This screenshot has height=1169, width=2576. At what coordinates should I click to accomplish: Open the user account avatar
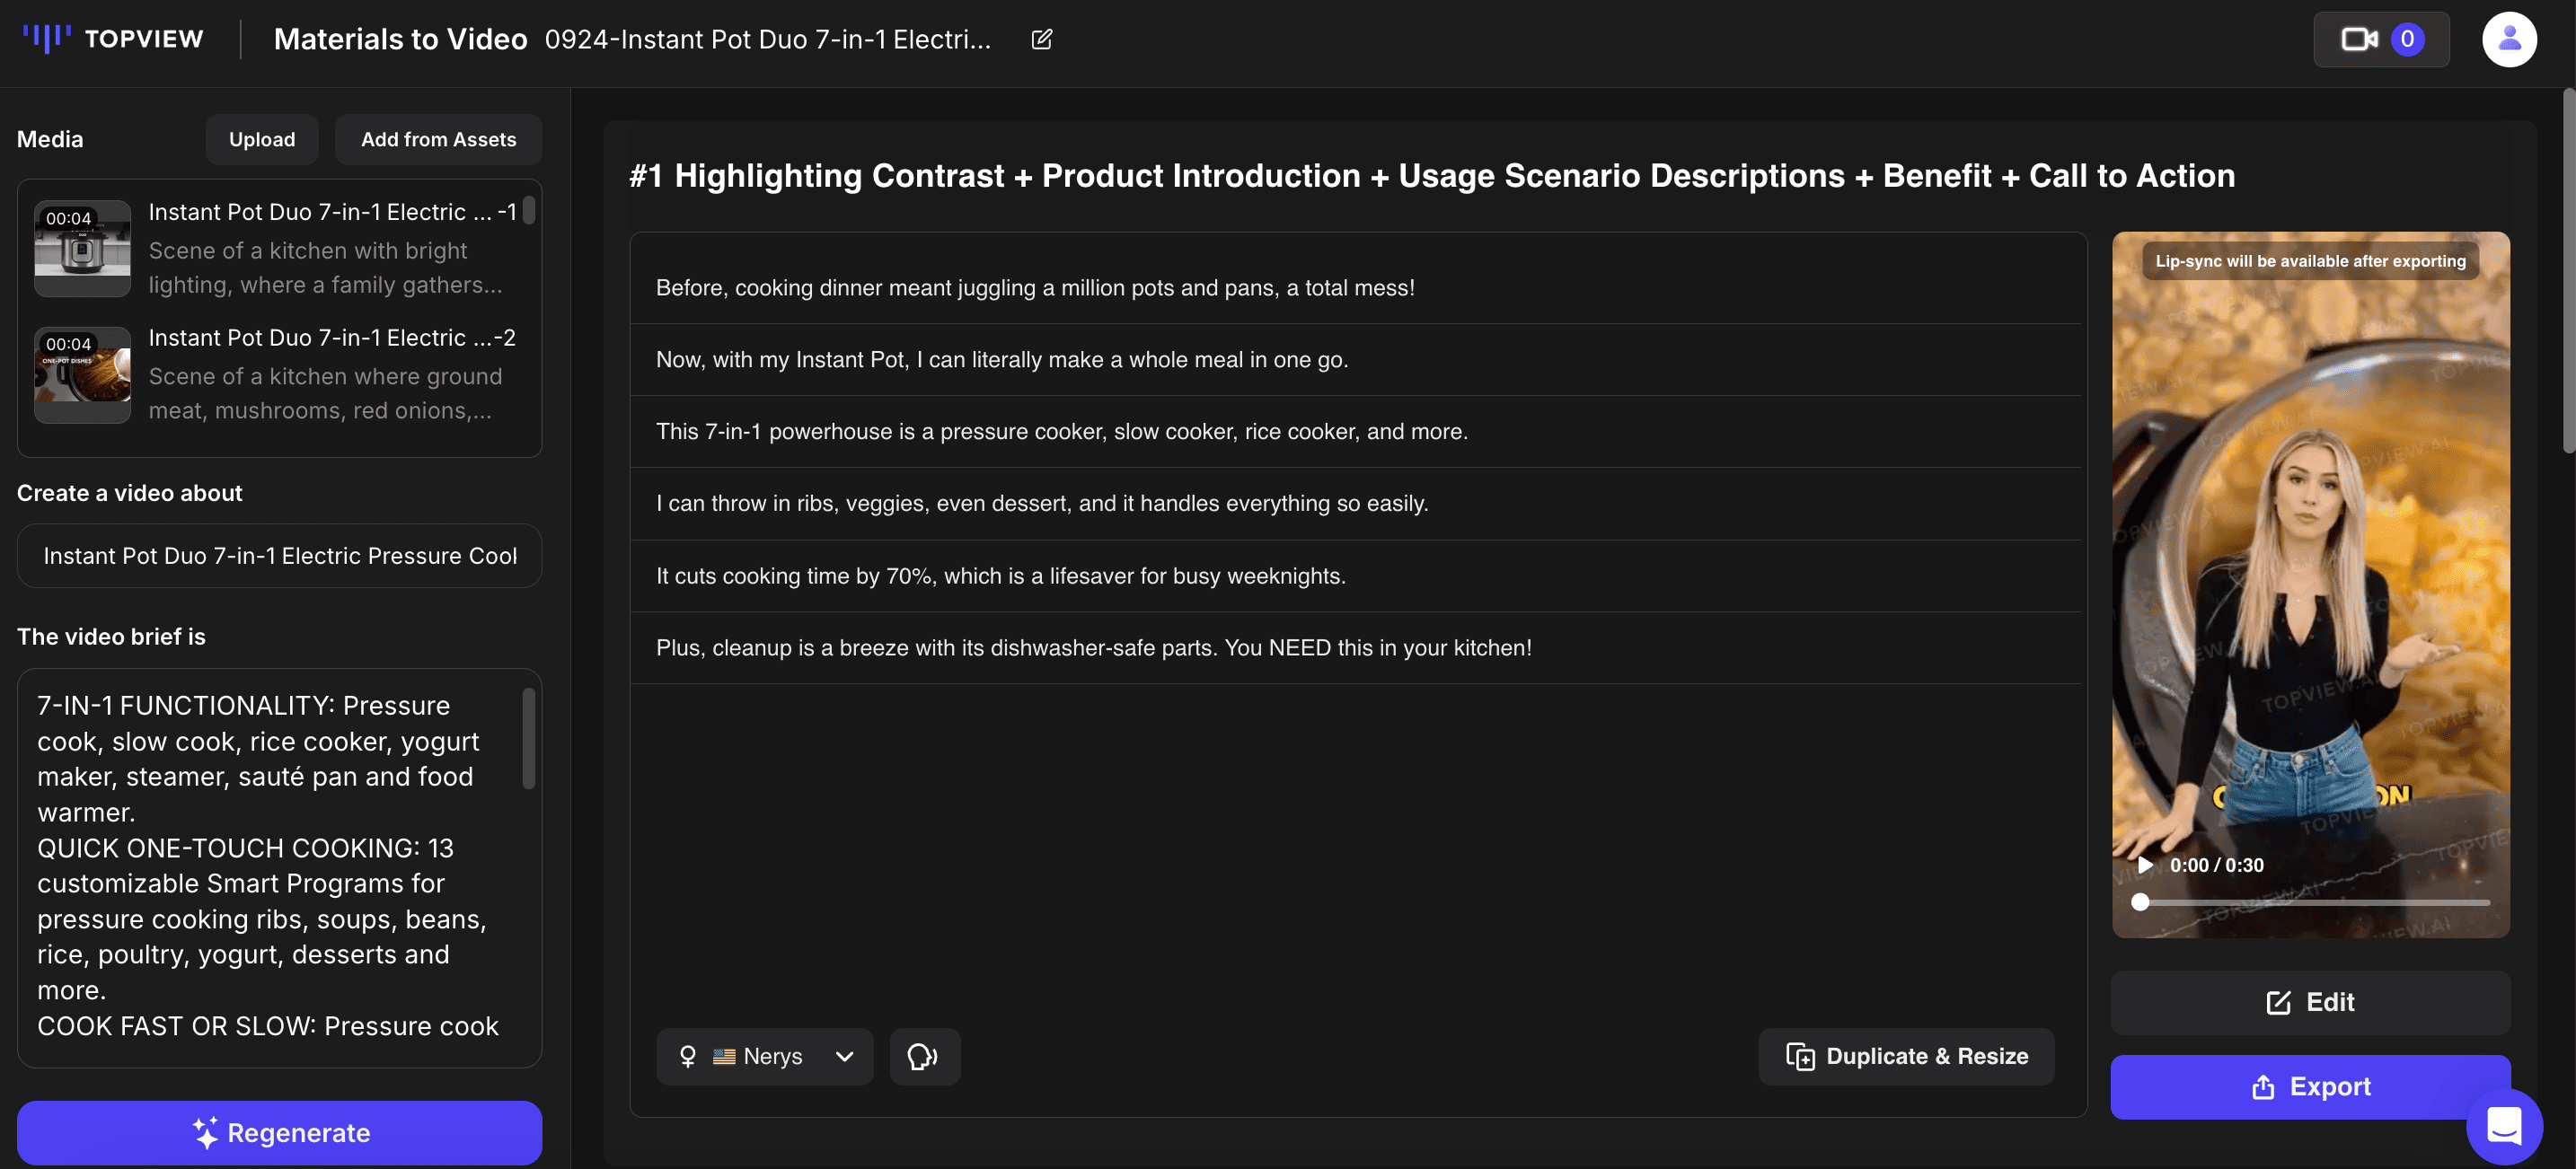(x=2510, y=39)
